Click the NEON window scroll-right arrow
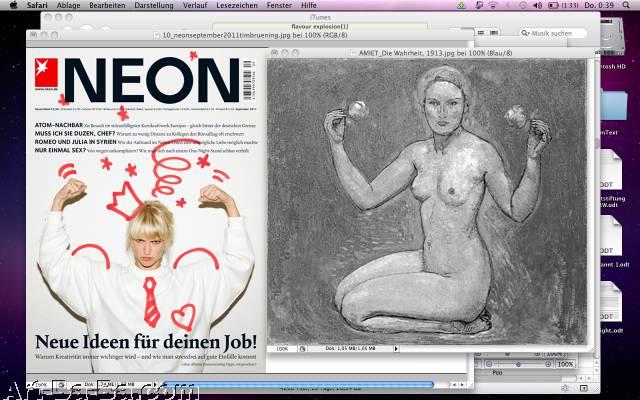Image resolution: width=640 pixels, height=400 pixels. pos(462,385)
